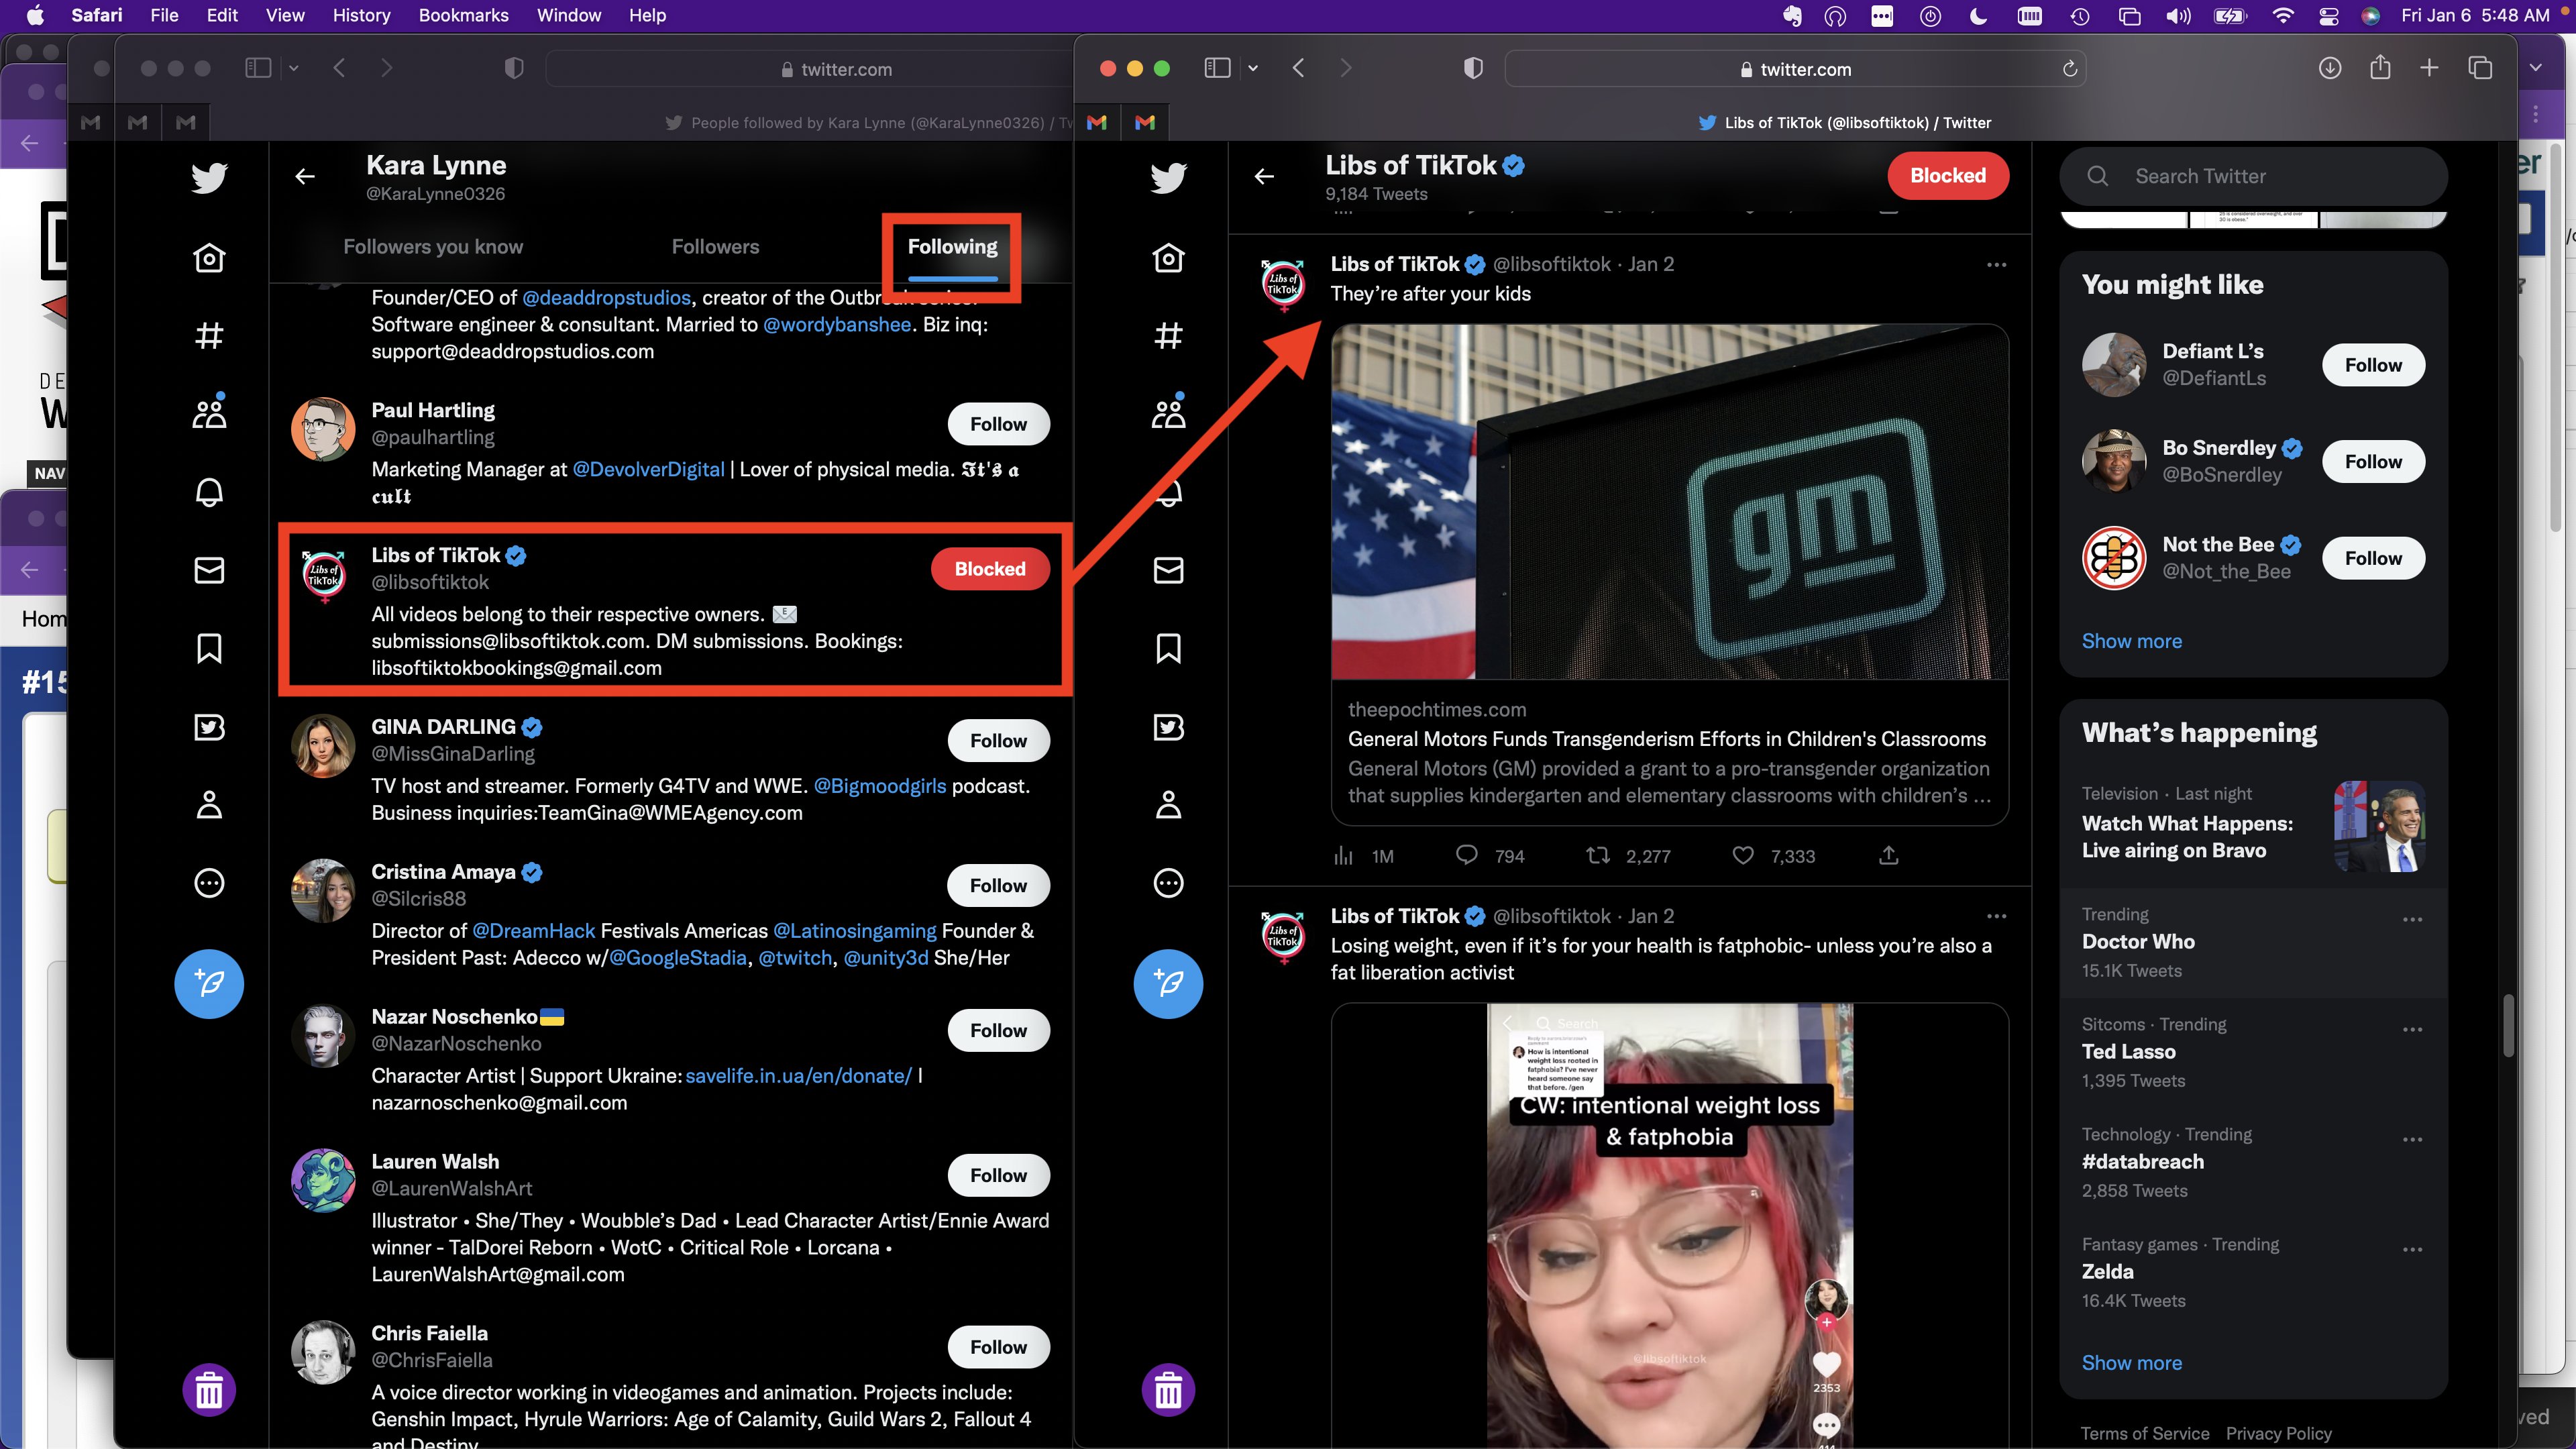Open Communities icon in left Kara Lynne window
This screenshot has width=2576, height=1449.
coord(209,412)
